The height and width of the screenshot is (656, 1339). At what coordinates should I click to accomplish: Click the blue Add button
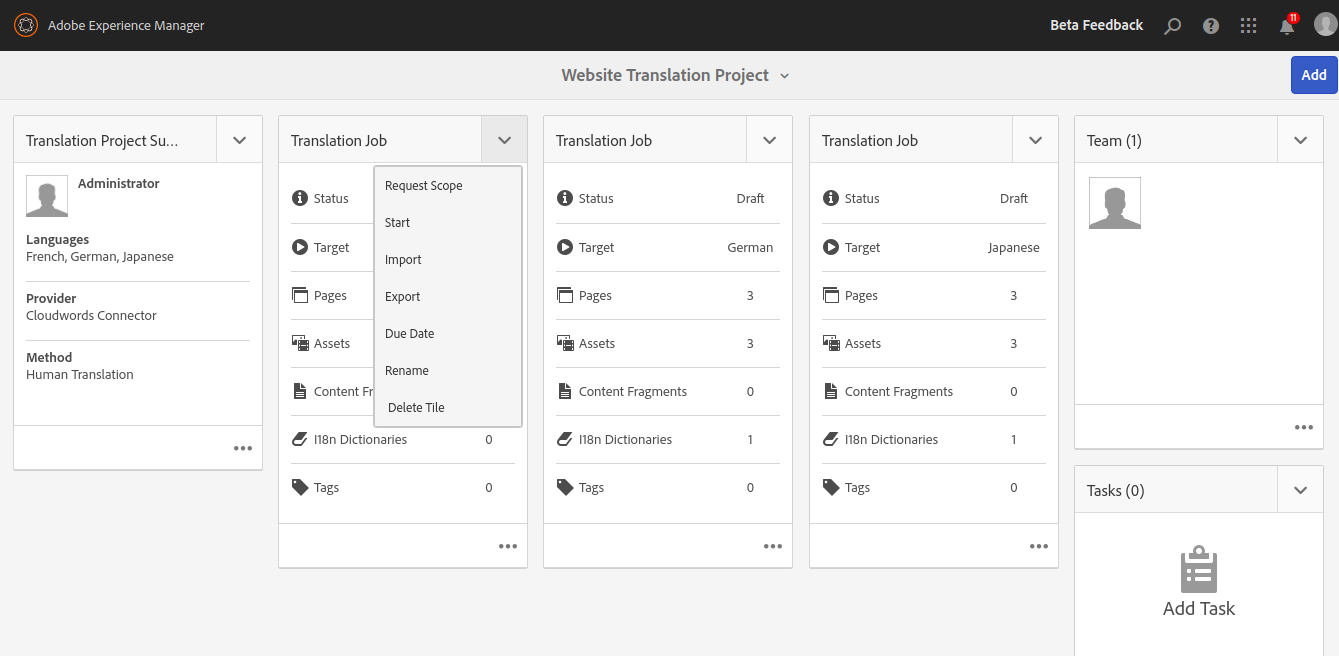1313,75
